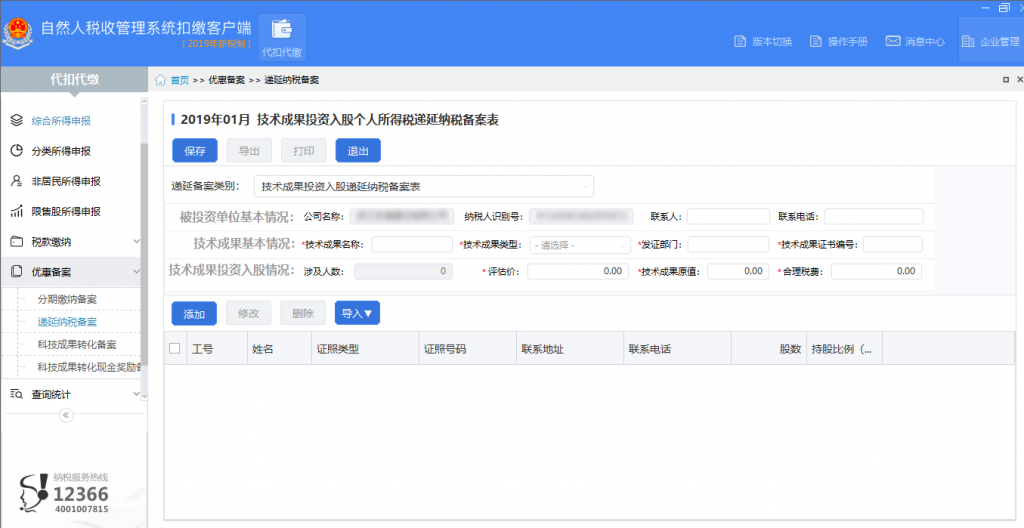Image resolution: width=1024 pixels, height=528 pixels.
Task: Open the 导入 dropdown button
Action: pos(357,313)
